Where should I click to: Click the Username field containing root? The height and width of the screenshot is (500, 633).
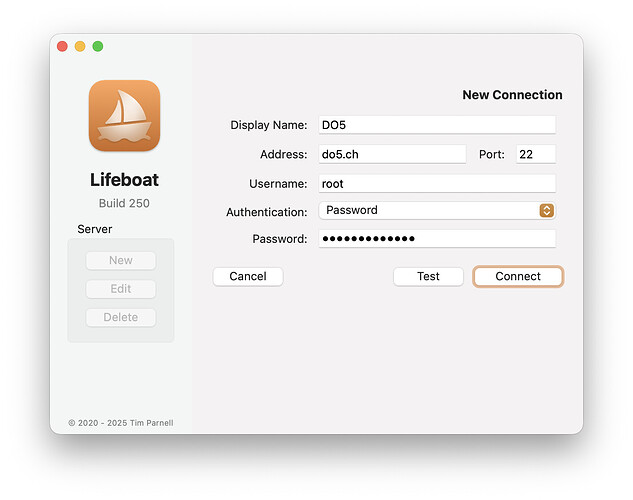(436, 184)
